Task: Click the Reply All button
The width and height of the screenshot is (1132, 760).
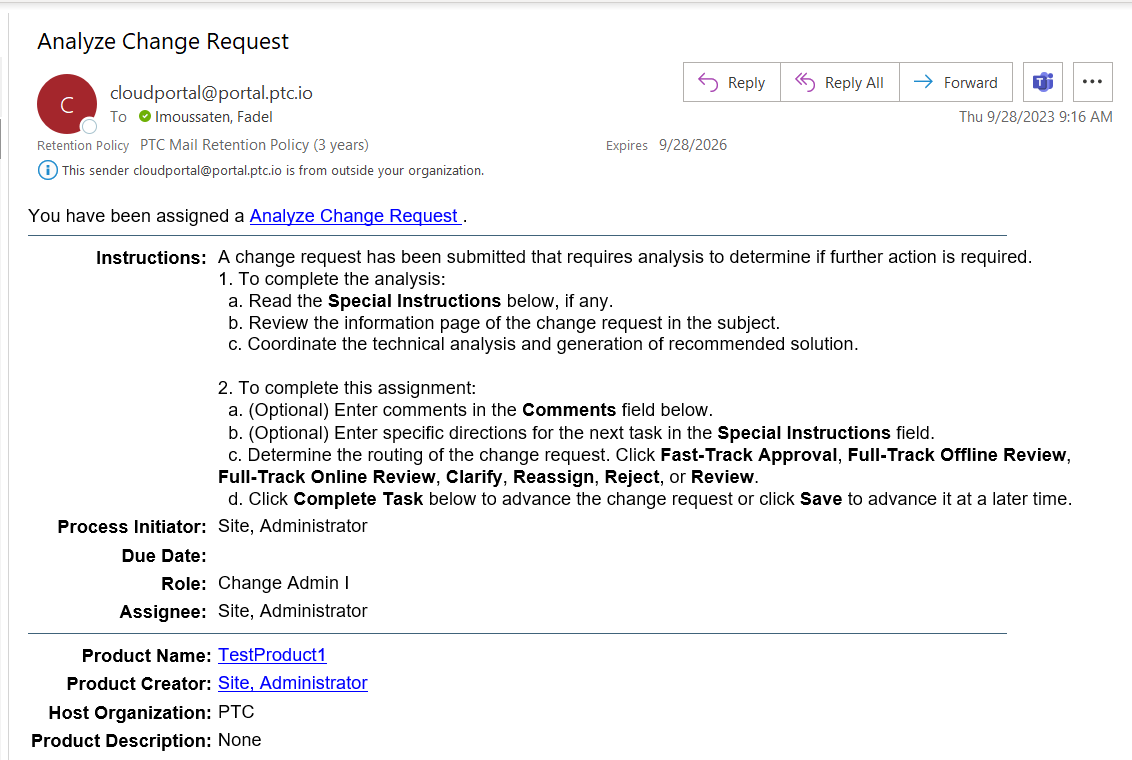Action: tap(840, 82)
